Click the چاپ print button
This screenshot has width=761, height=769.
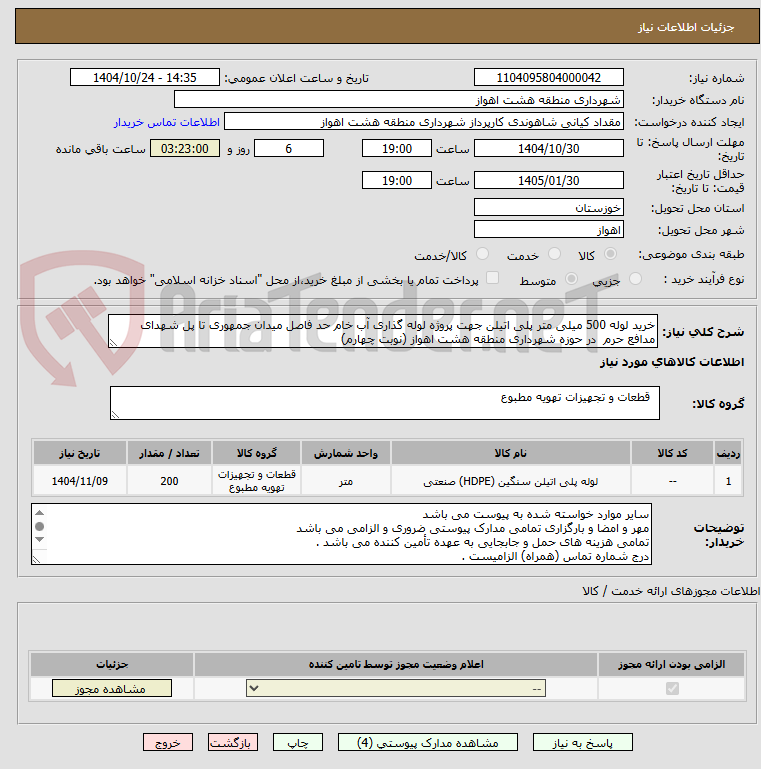(298, 743)
